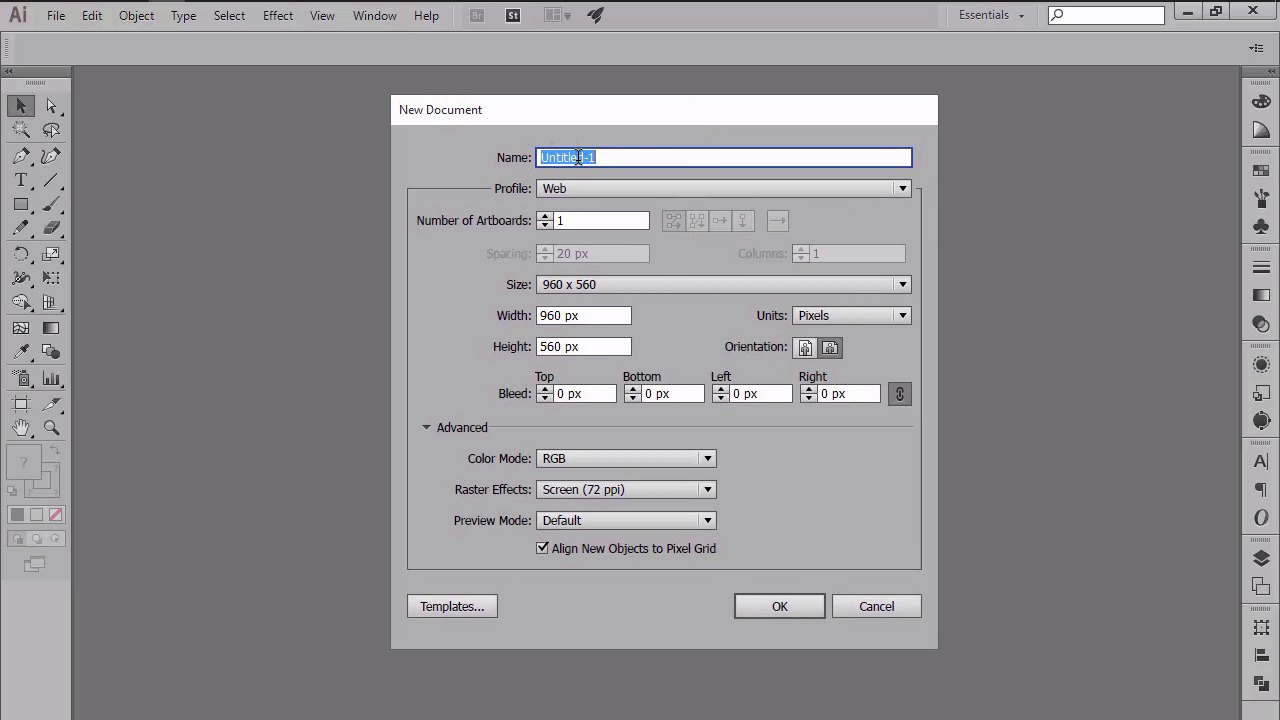Image resolution: width=1280 pixels, height=720 pixels.
Task: Pick the Type tool
Action: (21, 180)
